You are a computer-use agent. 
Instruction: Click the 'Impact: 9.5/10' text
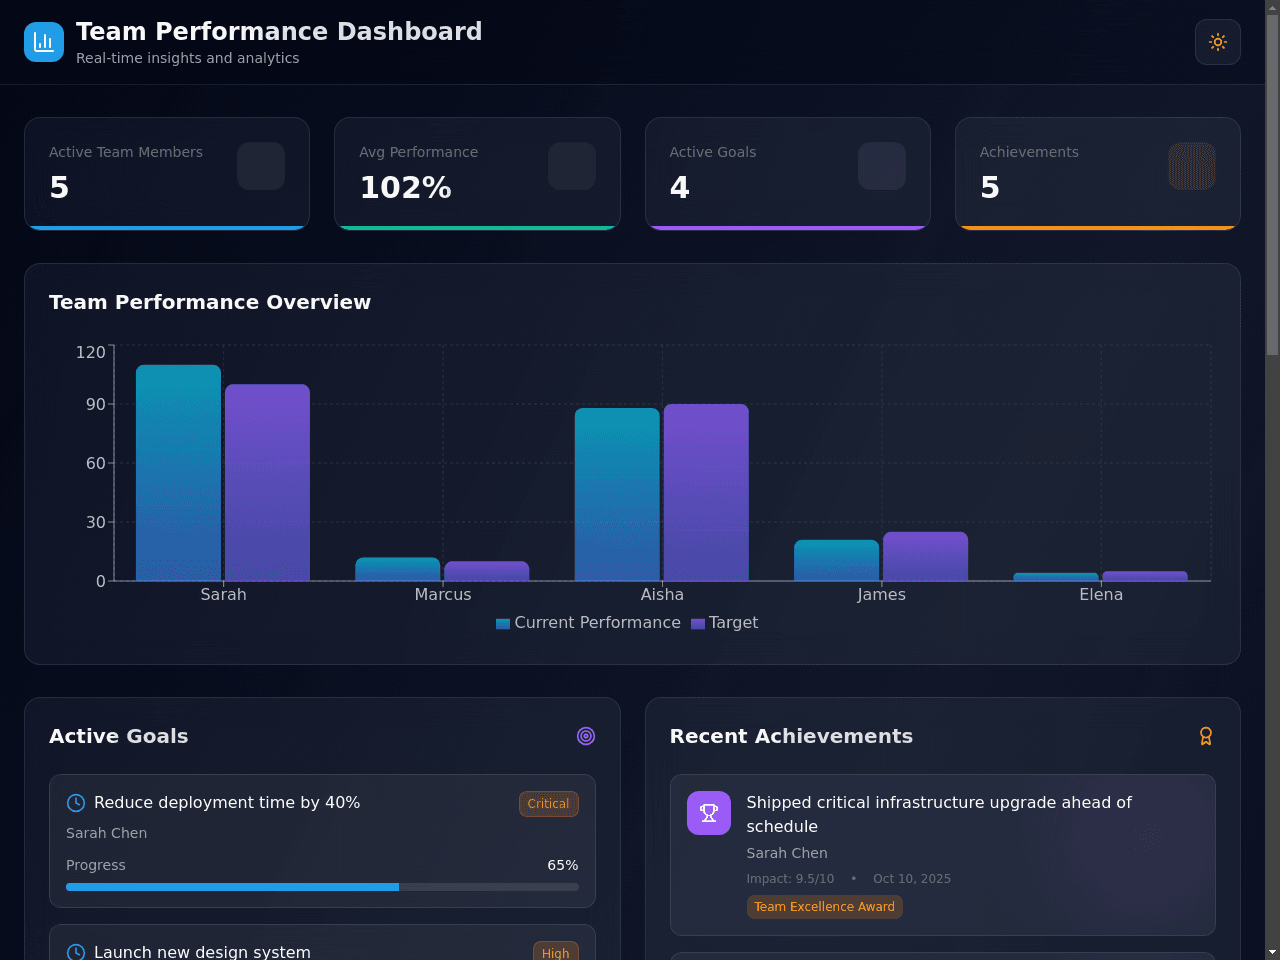click(x=790, y=879)
